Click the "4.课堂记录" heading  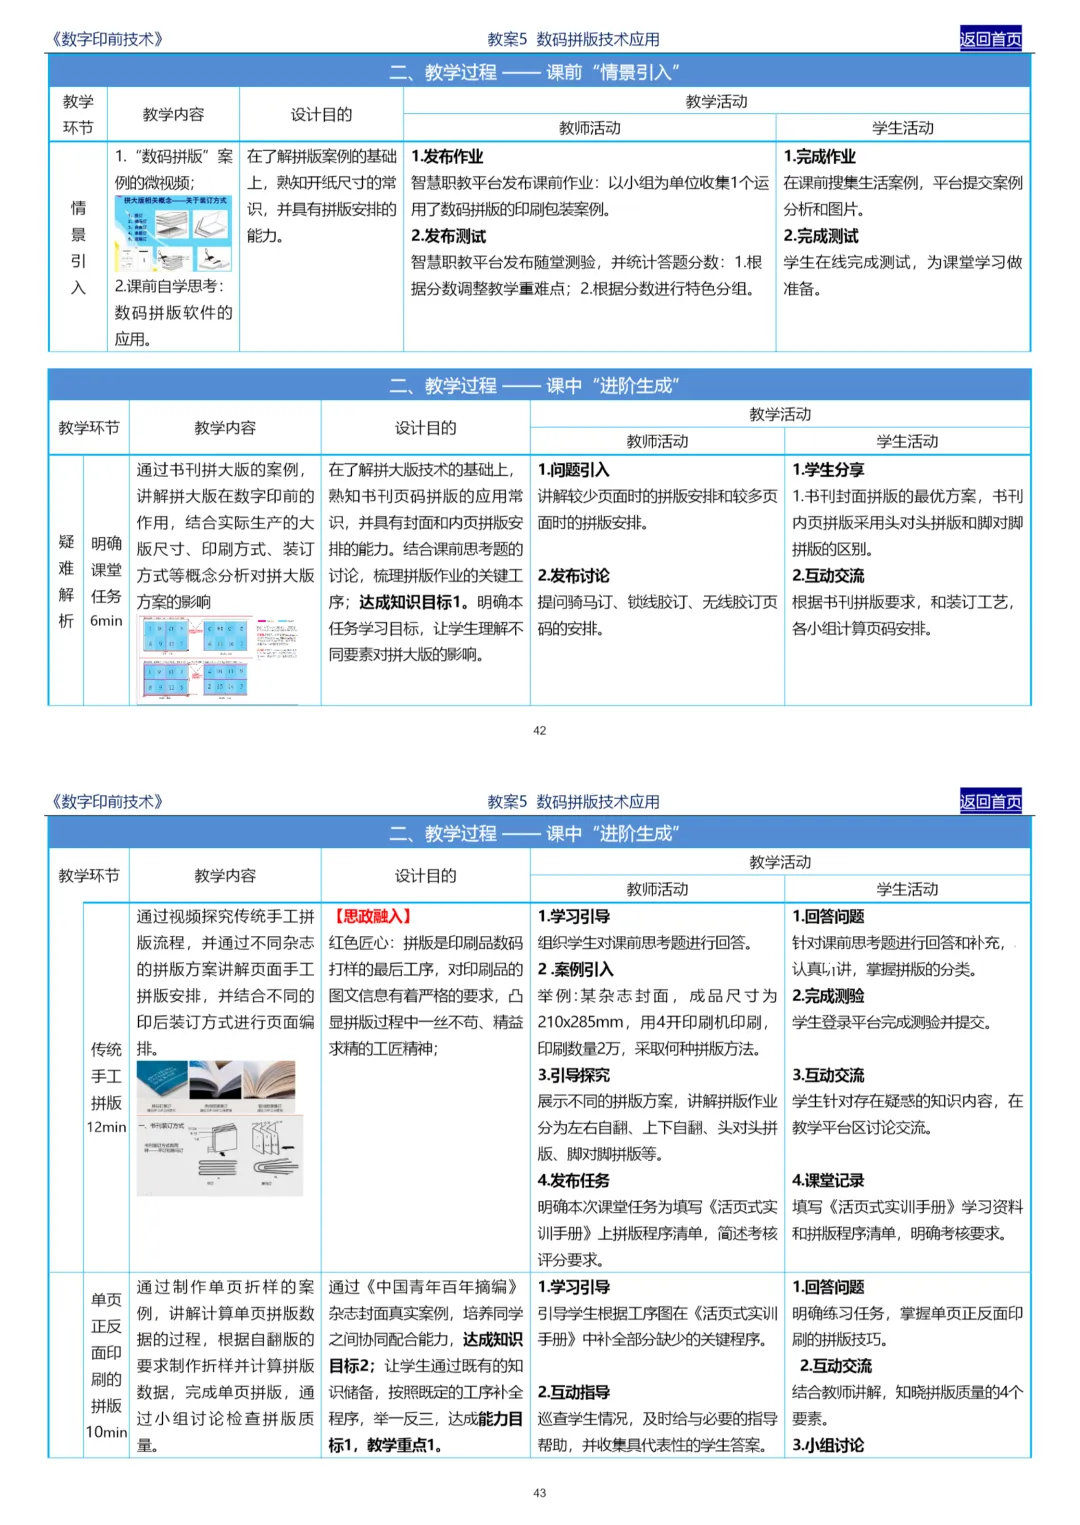828,1180
